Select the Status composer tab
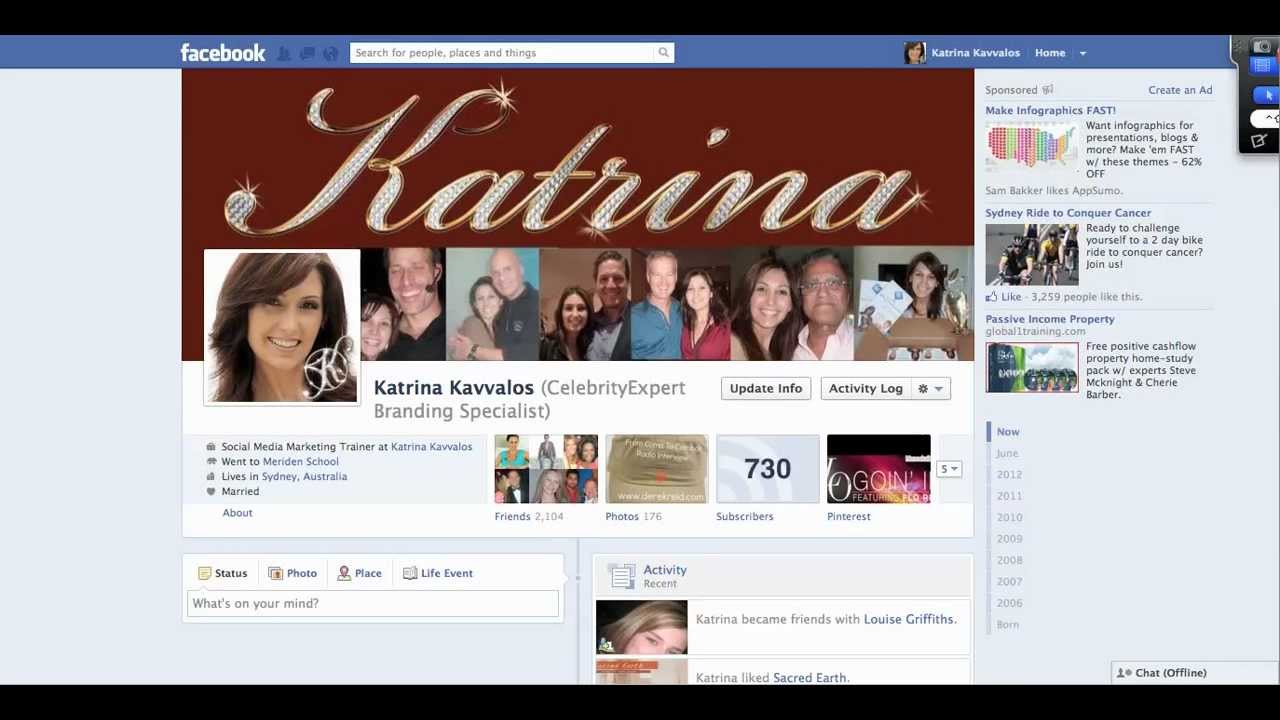1280x720 pixels. tap(223, 573)
